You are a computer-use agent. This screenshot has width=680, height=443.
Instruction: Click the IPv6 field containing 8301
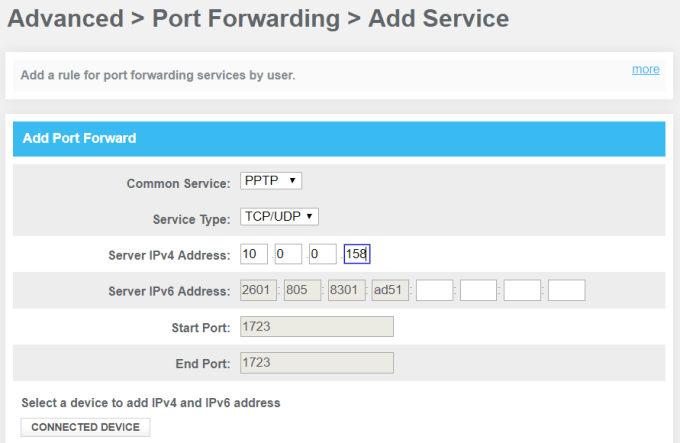click(x=346, y=291)
